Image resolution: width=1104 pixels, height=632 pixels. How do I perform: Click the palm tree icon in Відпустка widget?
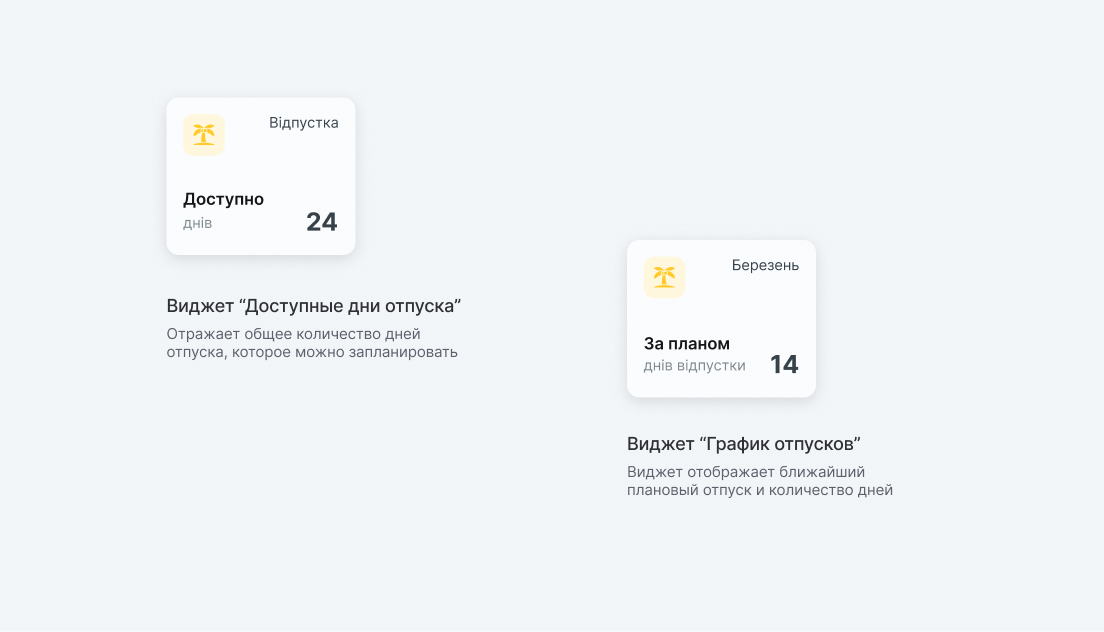coord(204,134)
